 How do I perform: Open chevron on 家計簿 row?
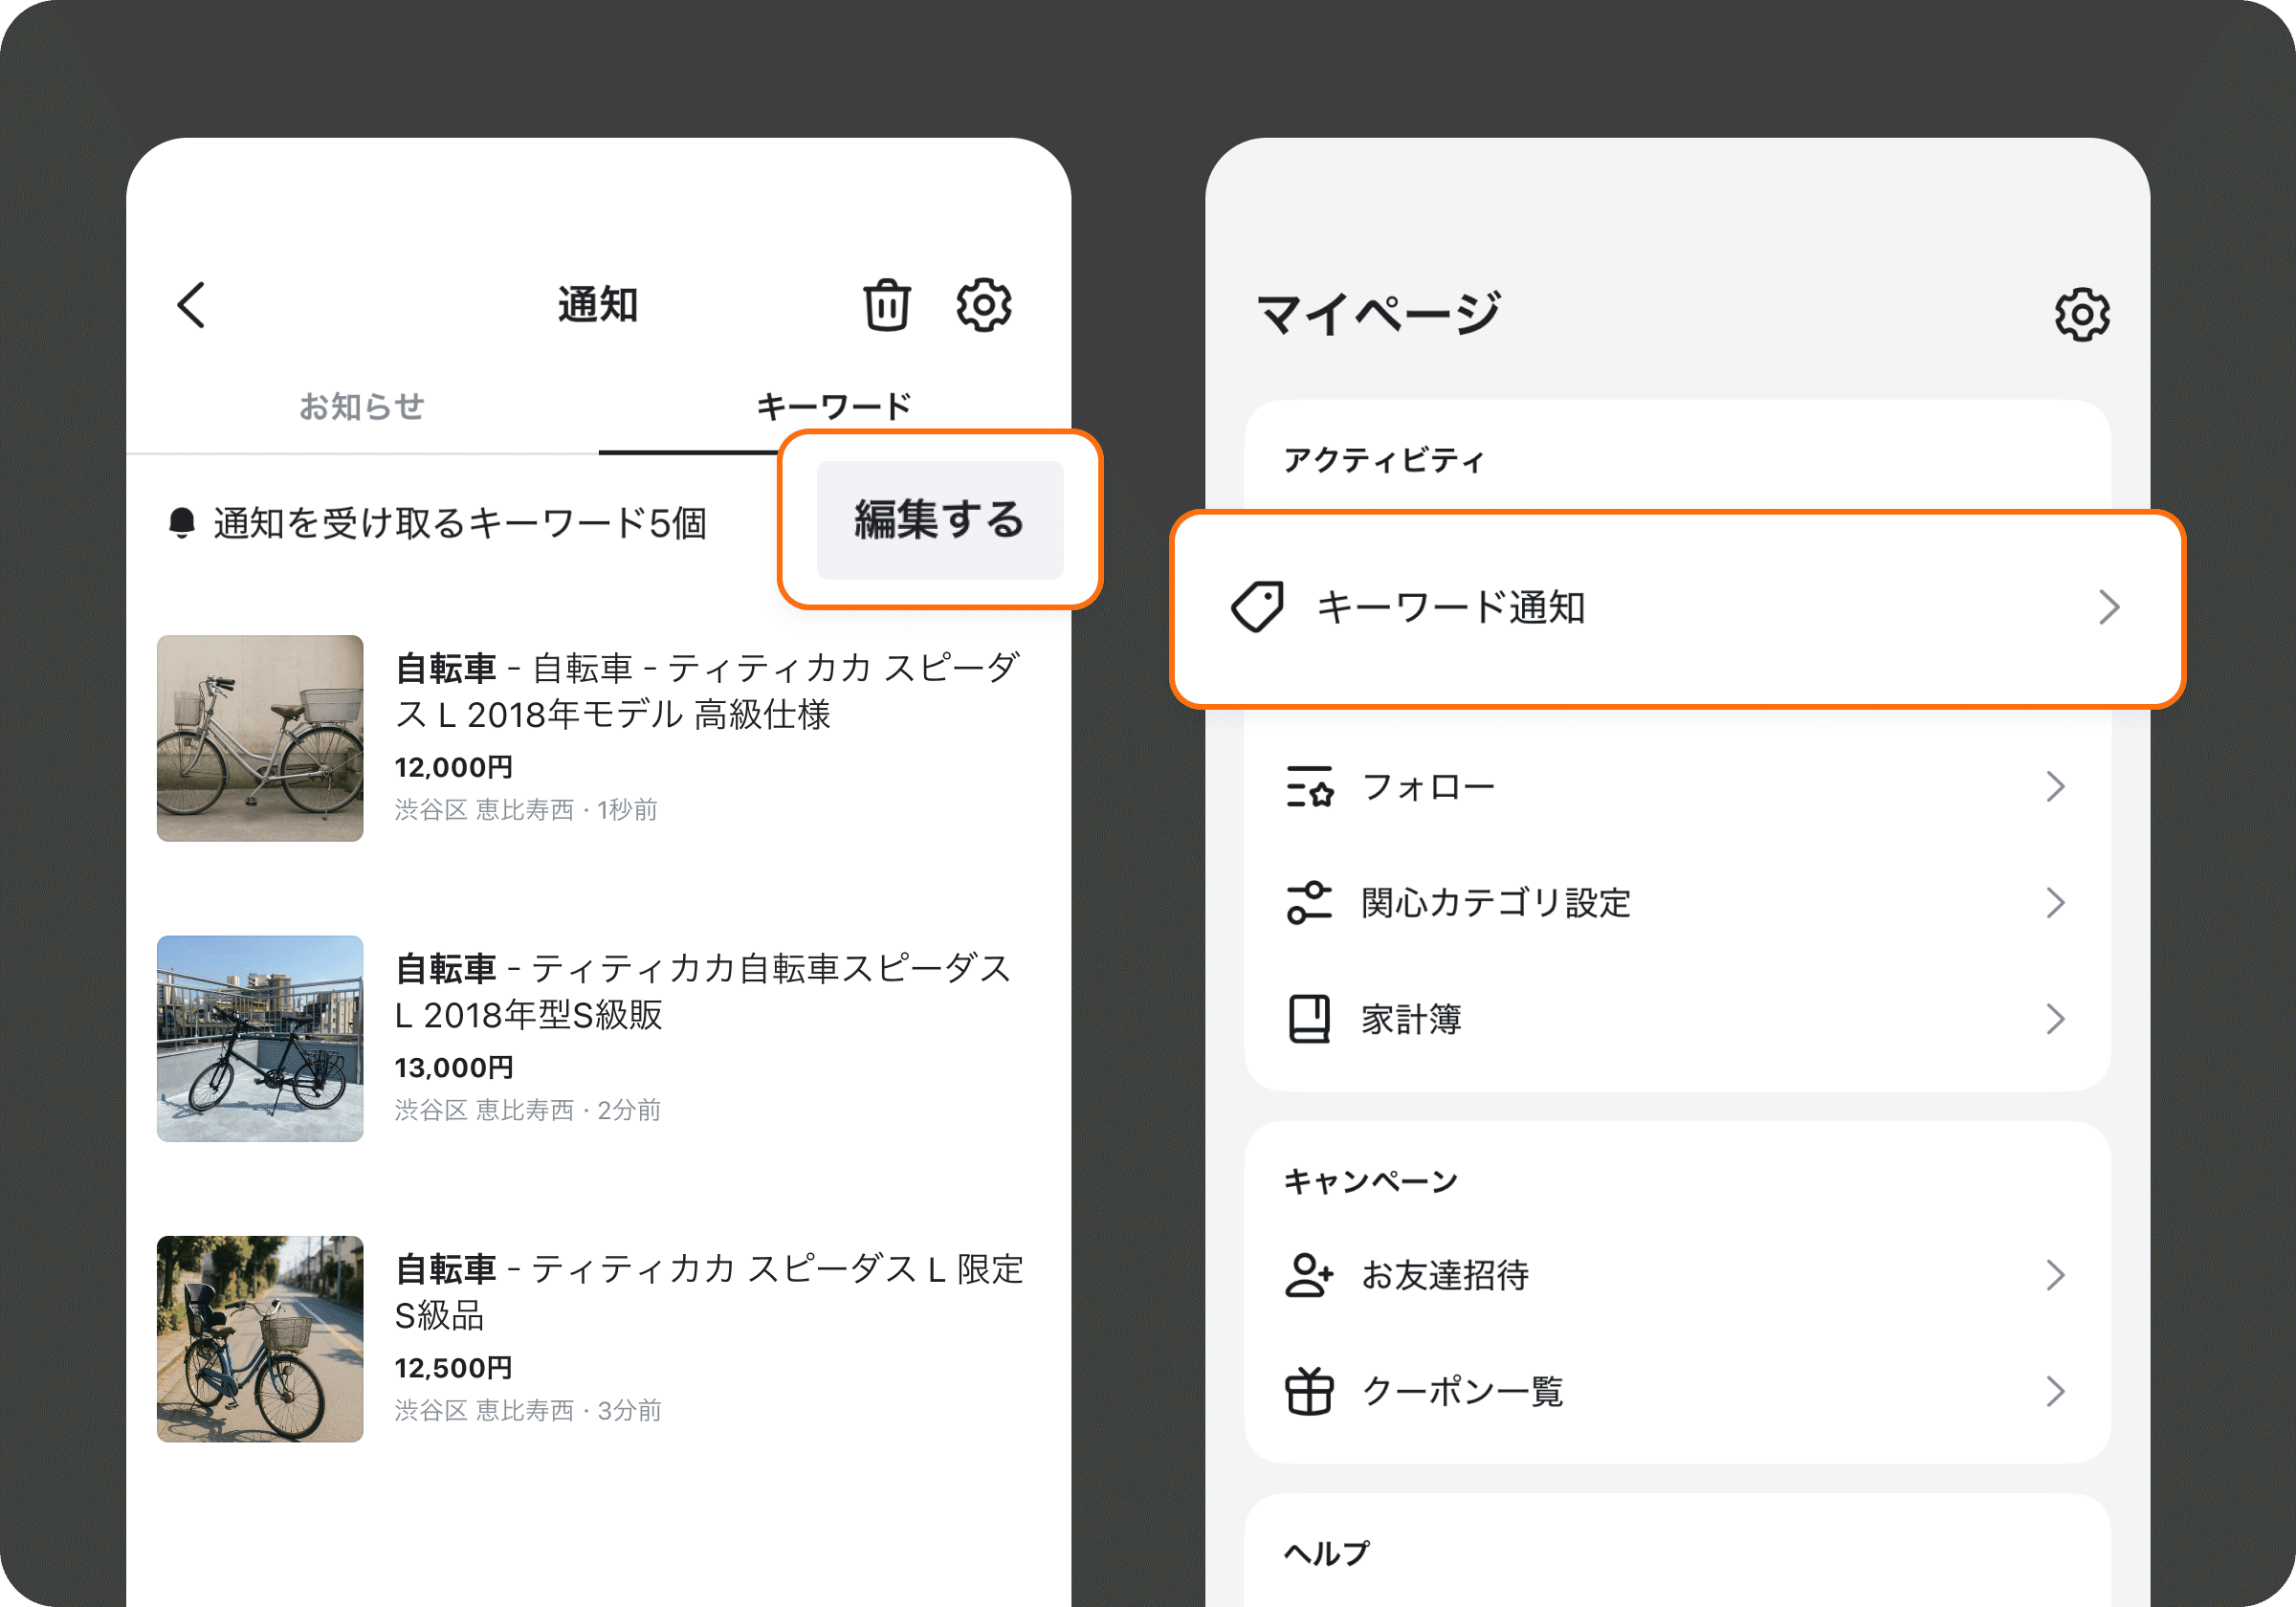(x=2055, y=1019)
